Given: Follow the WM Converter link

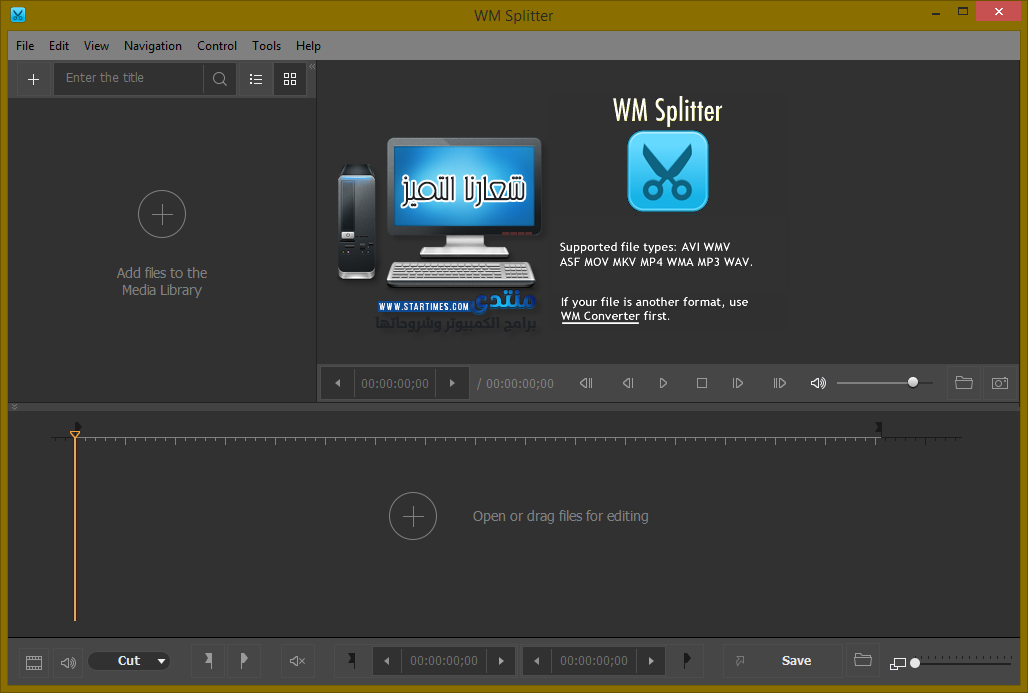Looking at the screenshot, I should [x=600, y=316].
